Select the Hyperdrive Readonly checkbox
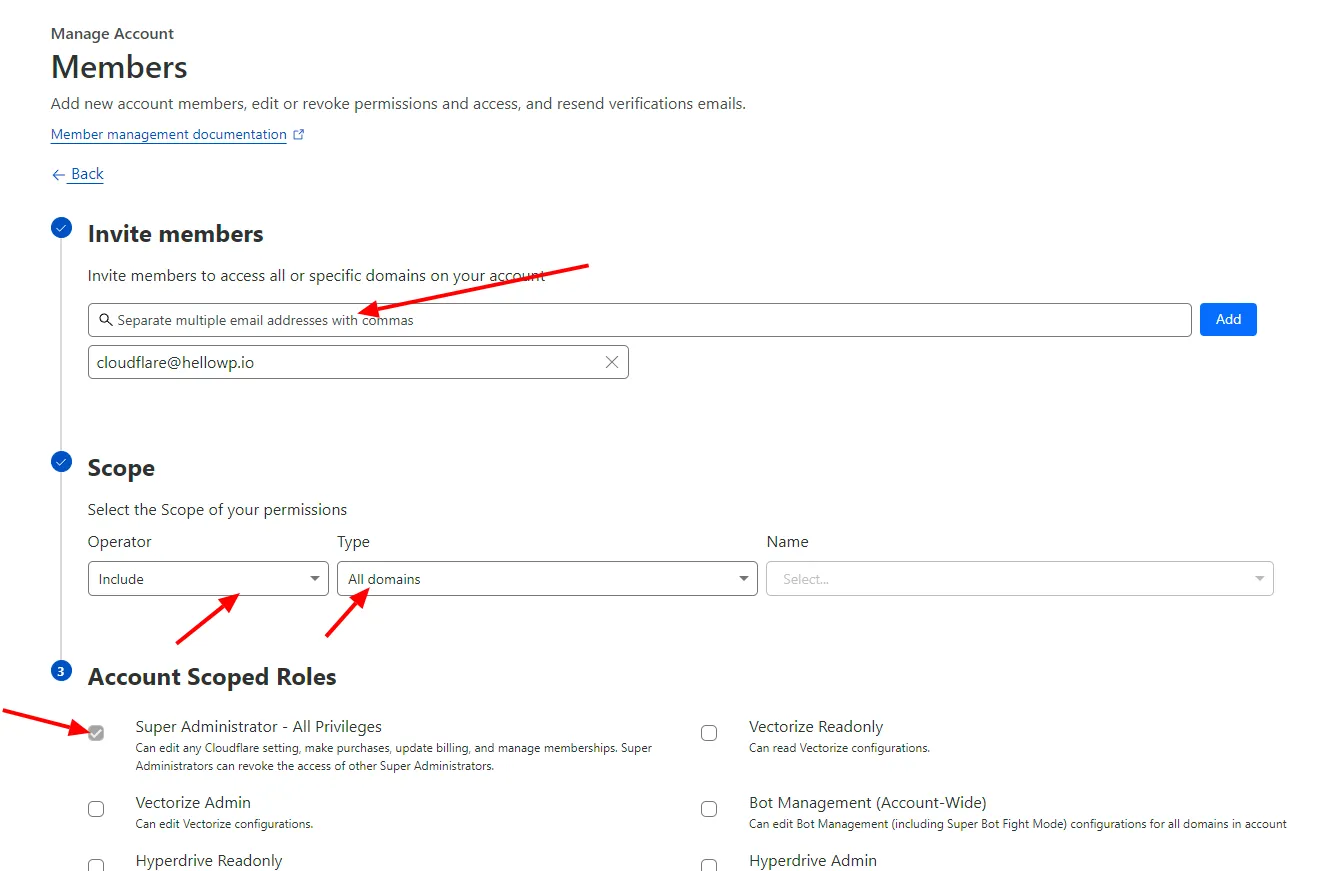Image resolution: width=1340 pixels, height=871 pixels. point(96,865)
